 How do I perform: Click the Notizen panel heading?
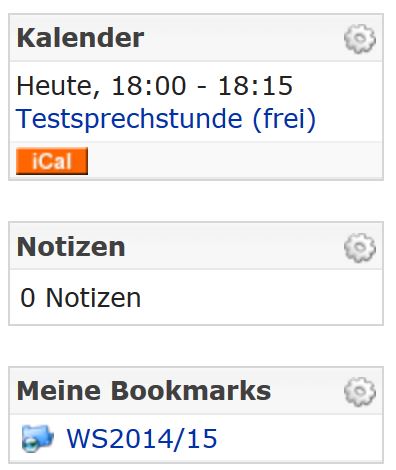pos(71,247)
